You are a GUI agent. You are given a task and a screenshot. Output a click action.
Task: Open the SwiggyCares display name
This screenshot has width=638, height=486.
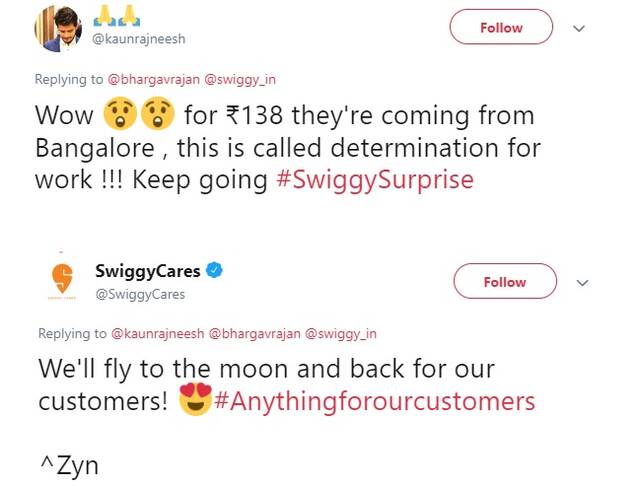(148, 271)
